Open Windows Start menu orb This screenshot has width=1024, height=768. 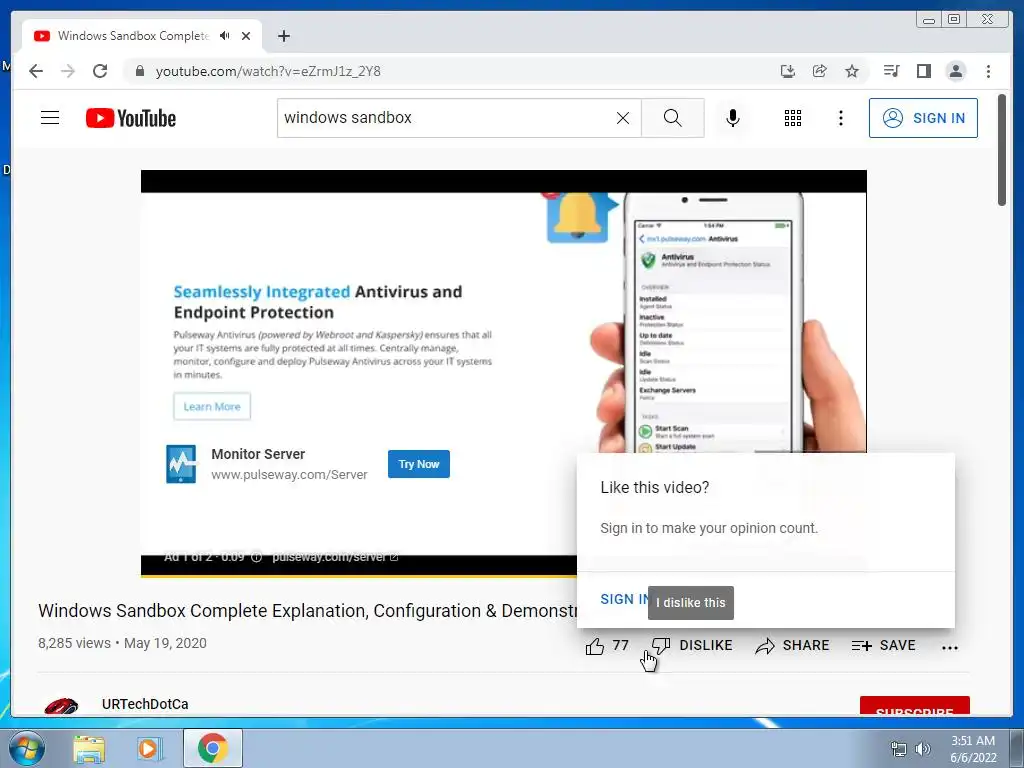27,748
